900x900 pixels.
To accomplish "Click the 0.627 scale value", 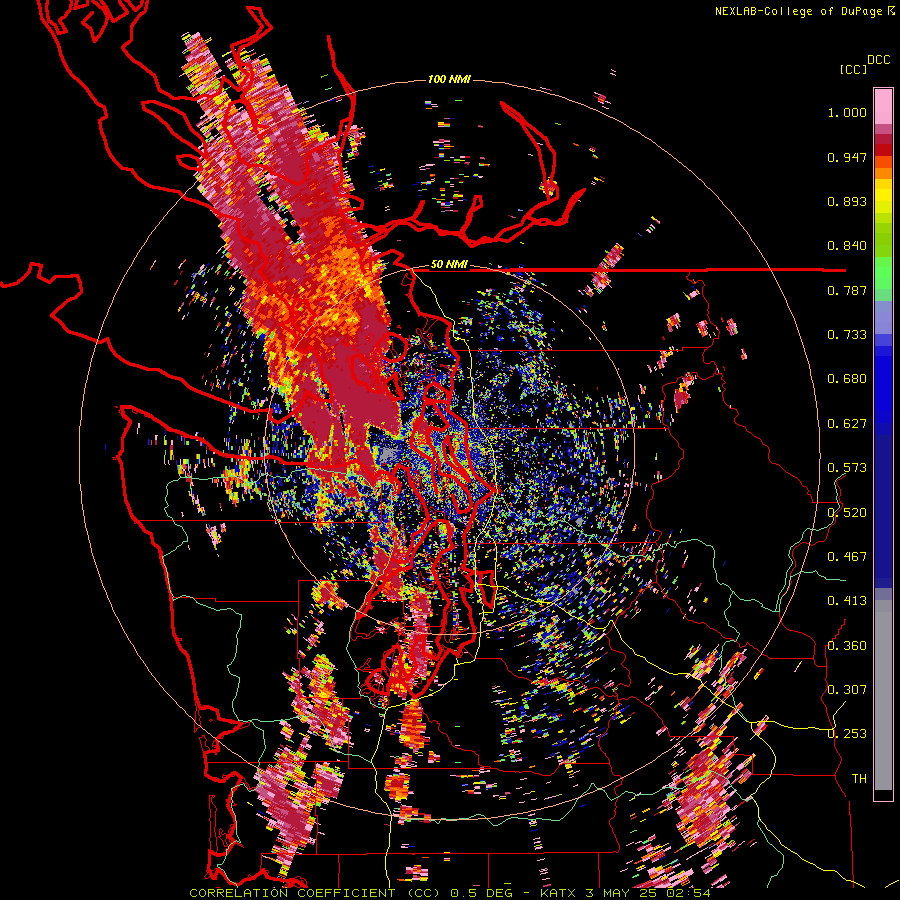I will coord(847,424).
